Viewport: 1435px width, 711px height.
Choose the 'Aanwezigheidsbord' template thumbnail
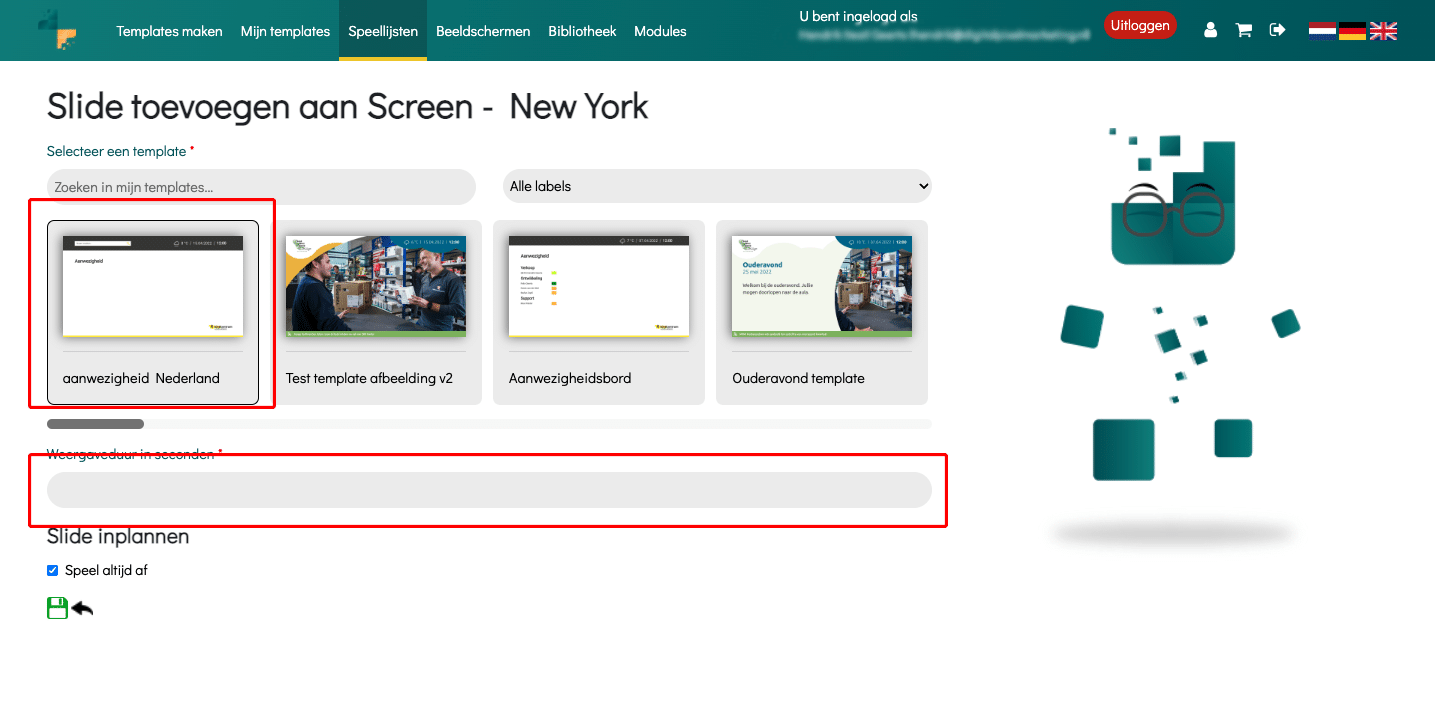(x=599, y=313)
